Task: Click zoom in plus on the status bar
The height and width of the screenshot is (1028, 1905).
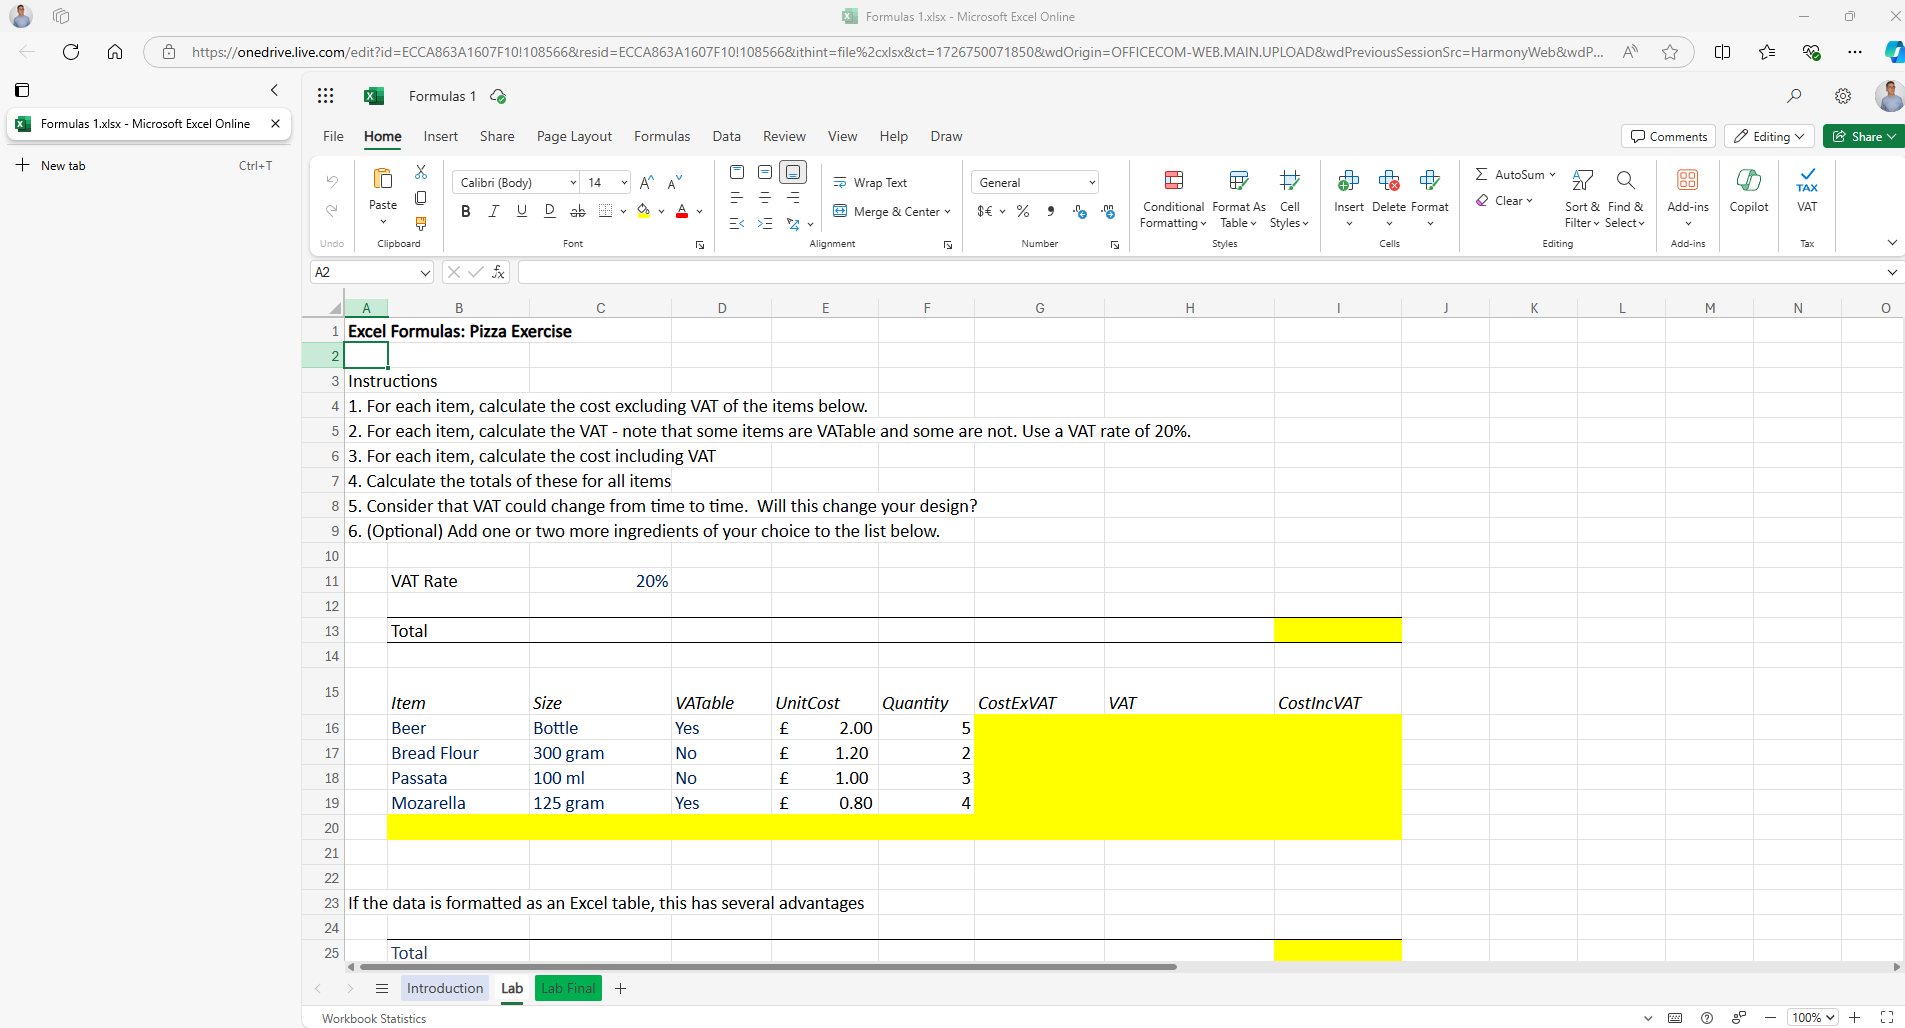Action: [1855, 1017]
